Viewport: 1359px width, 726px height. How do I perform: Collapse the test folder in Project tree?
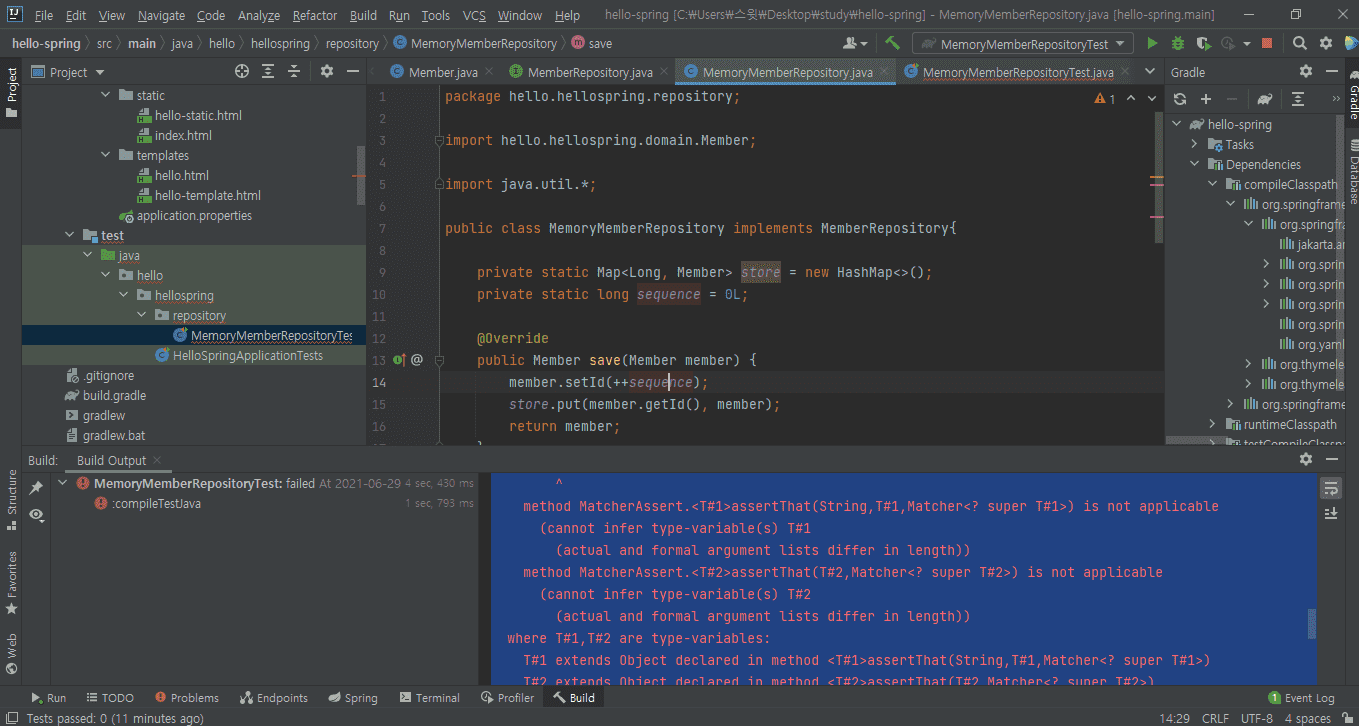coord(70,236)
